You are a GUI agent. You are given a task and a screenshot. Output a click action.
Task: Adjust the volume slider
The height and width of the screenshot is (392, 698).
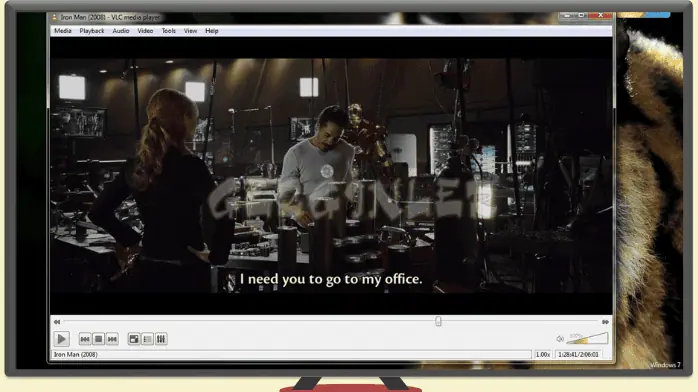point(587,338)
